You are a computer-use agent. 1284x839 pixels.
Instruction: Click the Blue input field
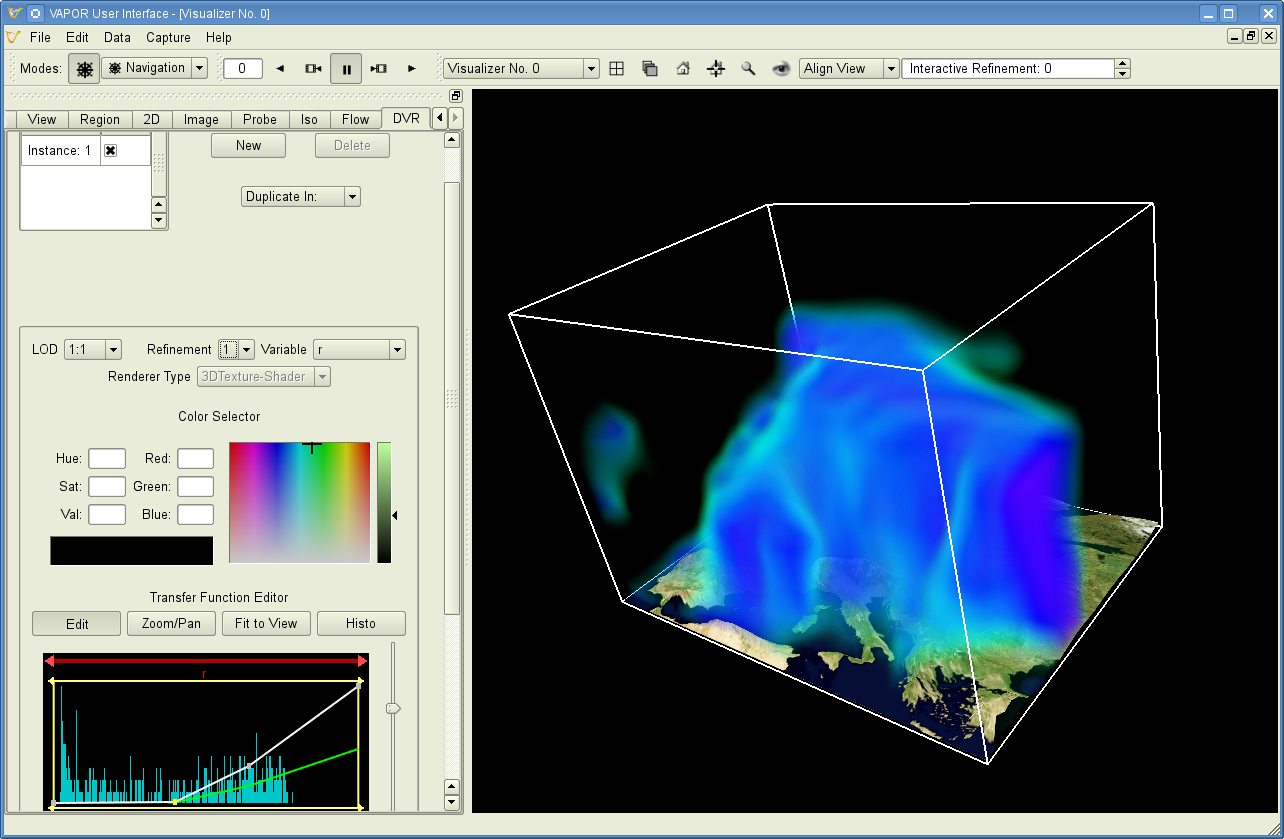click(196, 514)
